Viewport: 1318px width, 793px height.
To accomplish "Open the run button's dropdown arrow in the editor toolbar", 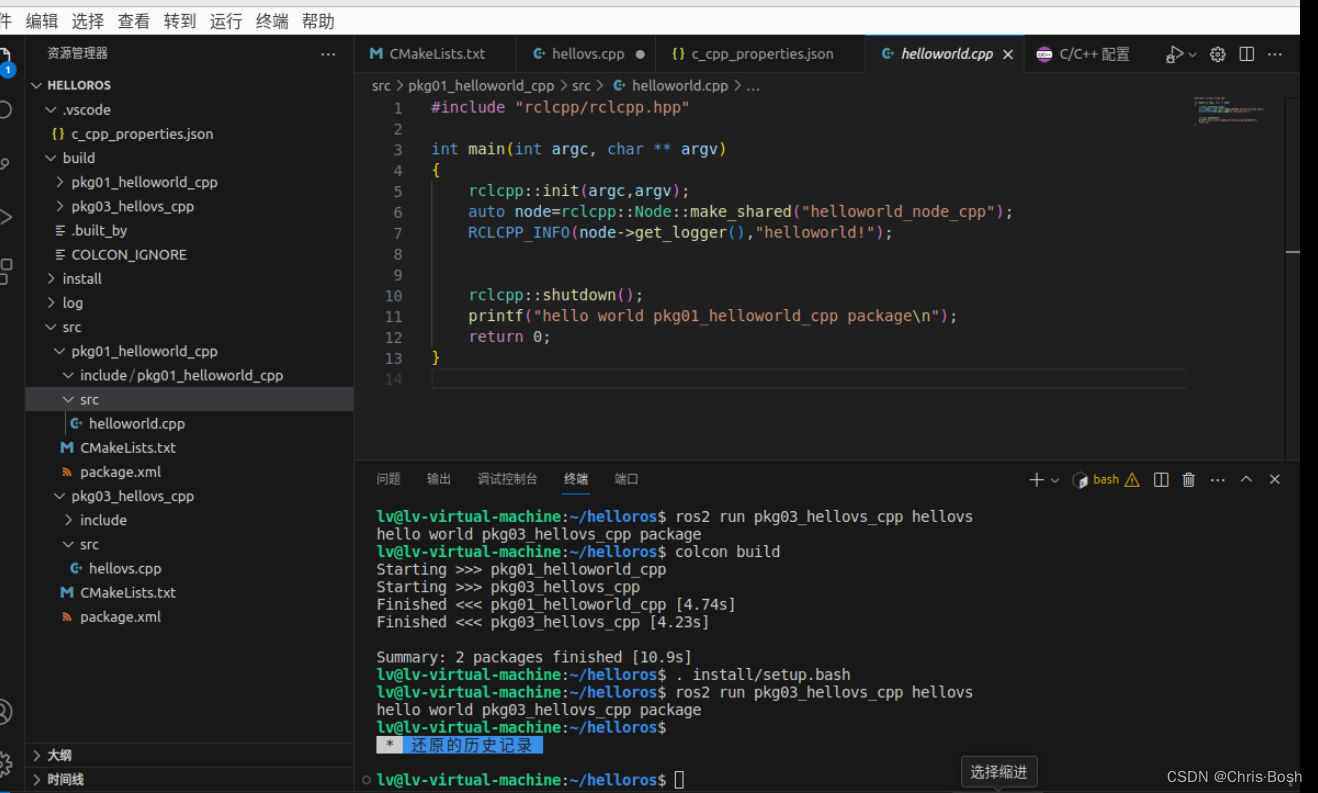I will [x=1192, y=55].
